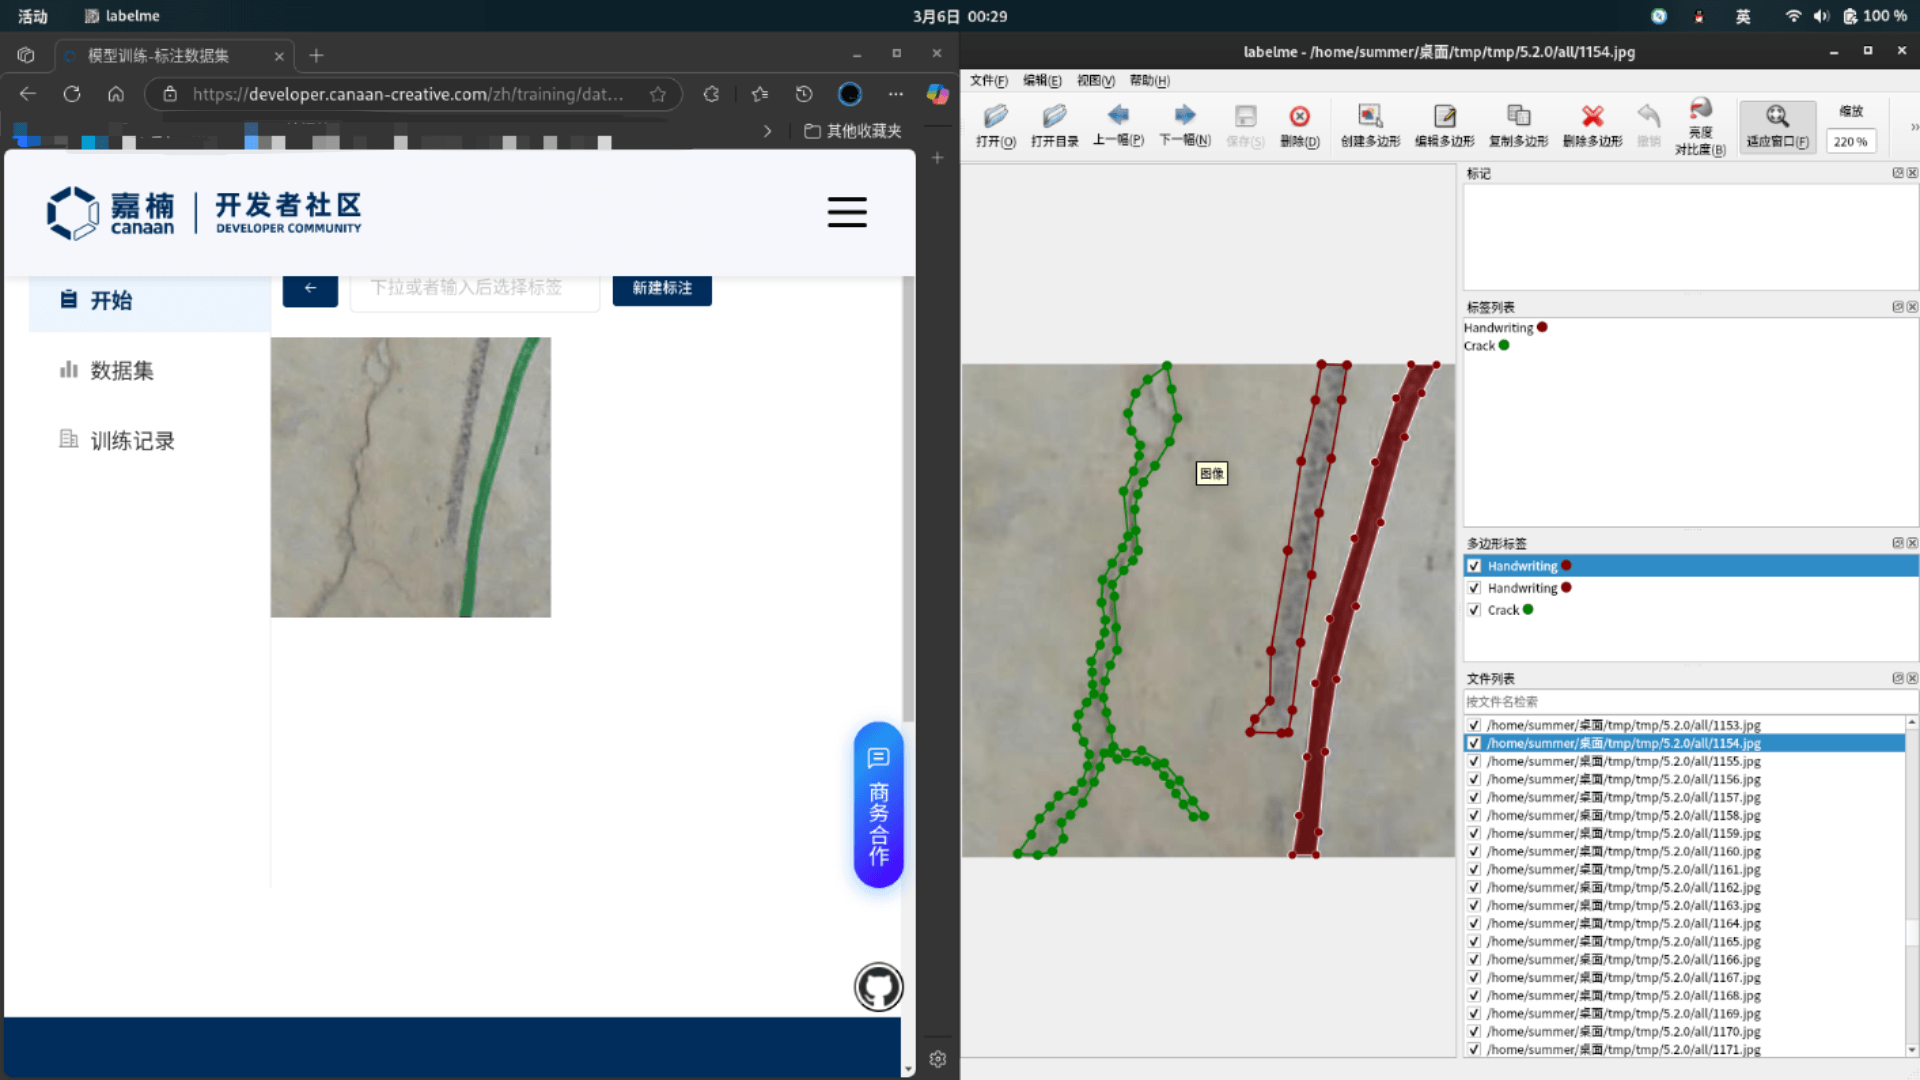Click the Delete Polygons (删除多边形) red X icon
1920x1080 pixels.
1592,117
